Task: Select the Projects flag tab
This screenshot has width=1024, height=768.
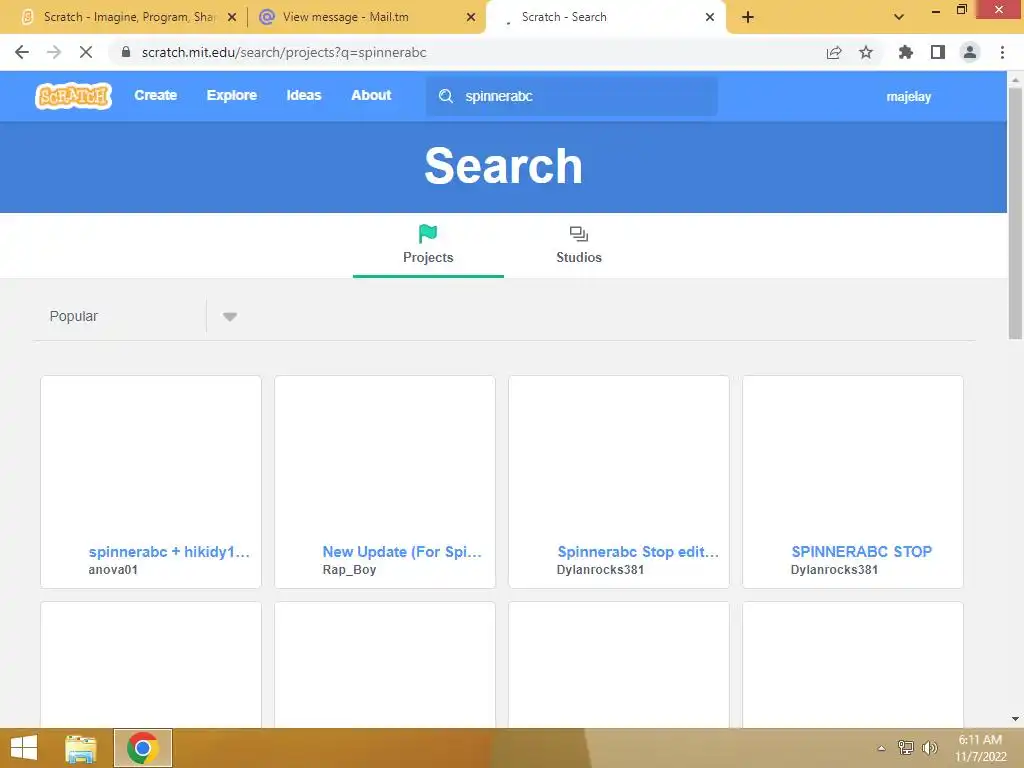Action: tap(428, 245)
